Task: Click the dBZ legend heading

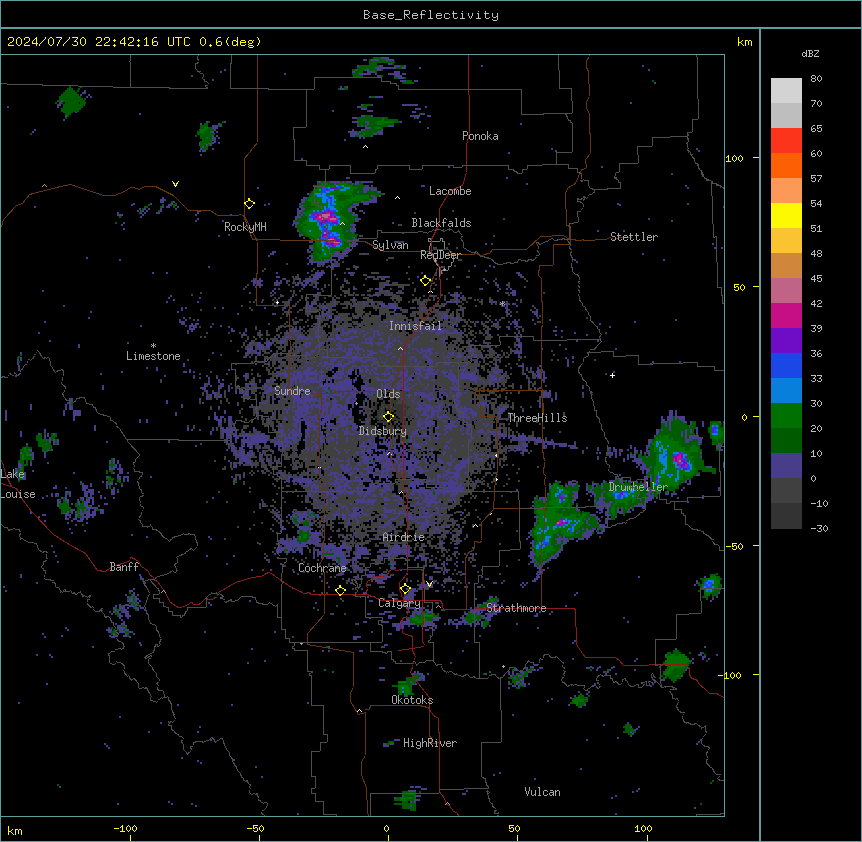Action: [810, 53]
